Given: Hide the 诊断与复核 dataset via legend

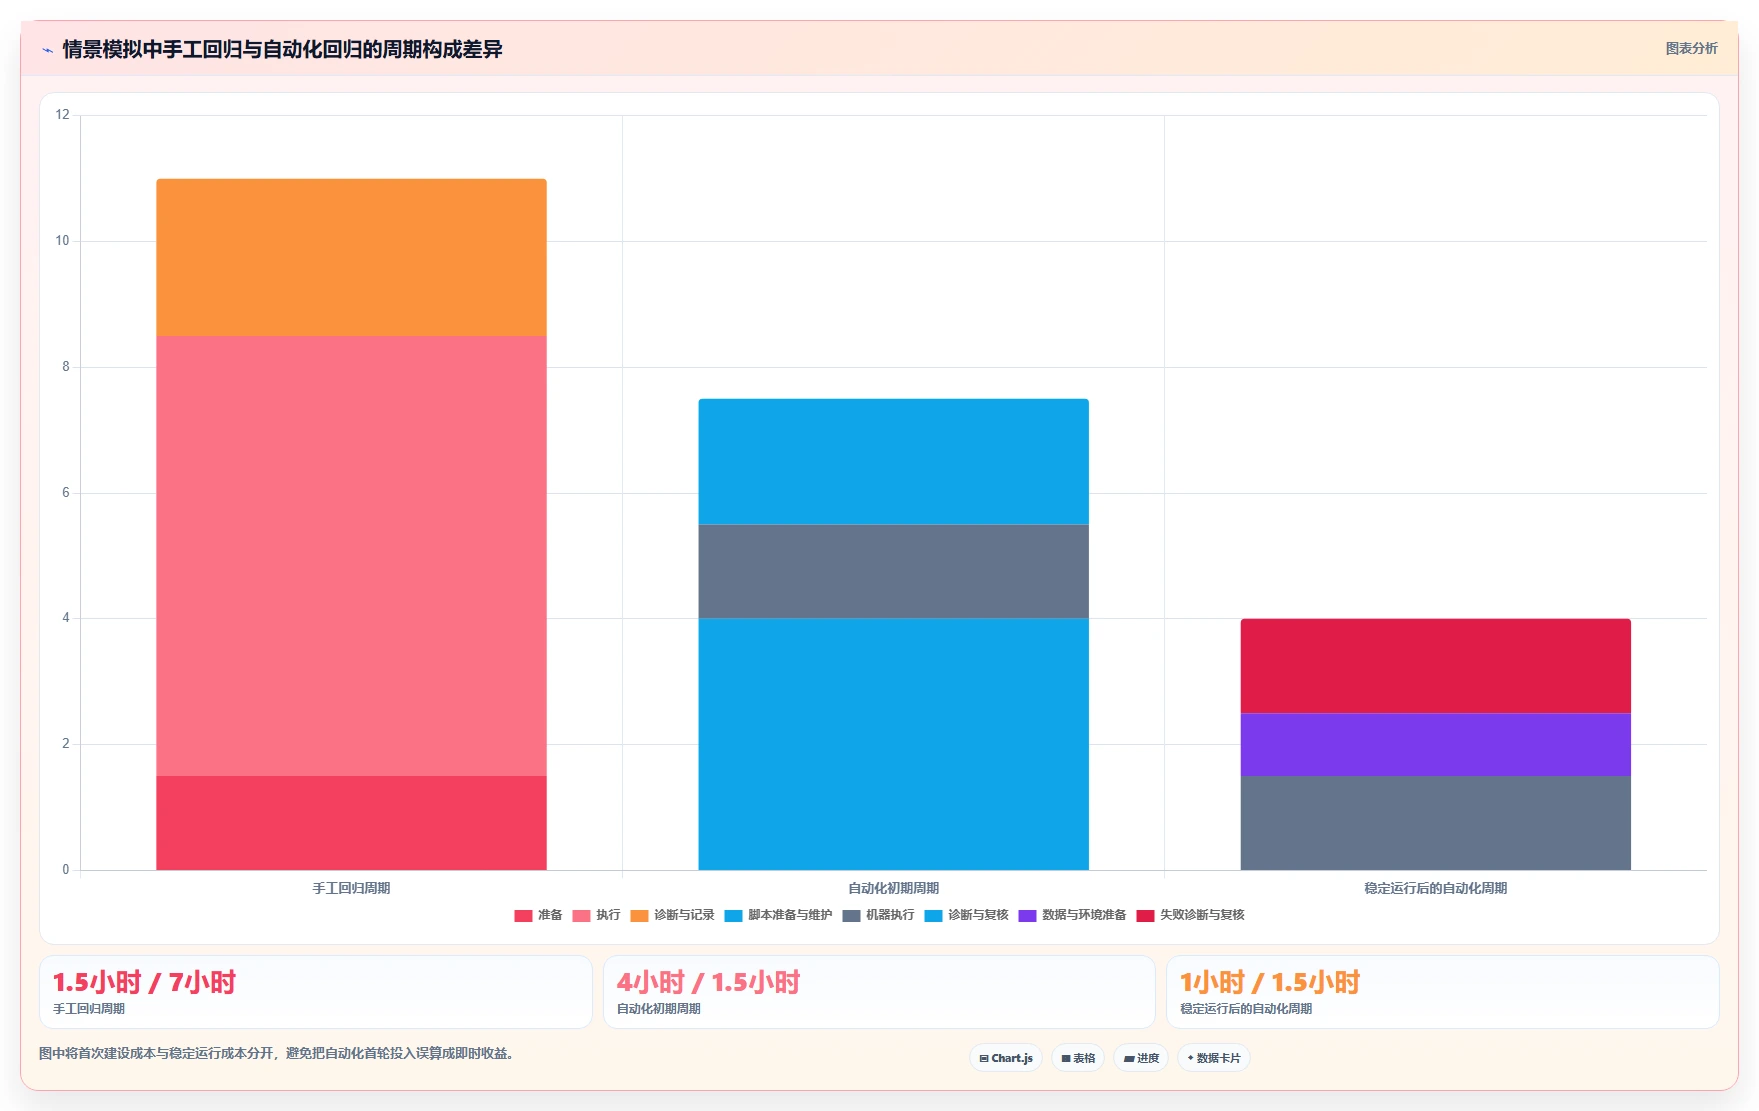Looking at the screenshot, I should pyautogui.click(x=966, y=915).
